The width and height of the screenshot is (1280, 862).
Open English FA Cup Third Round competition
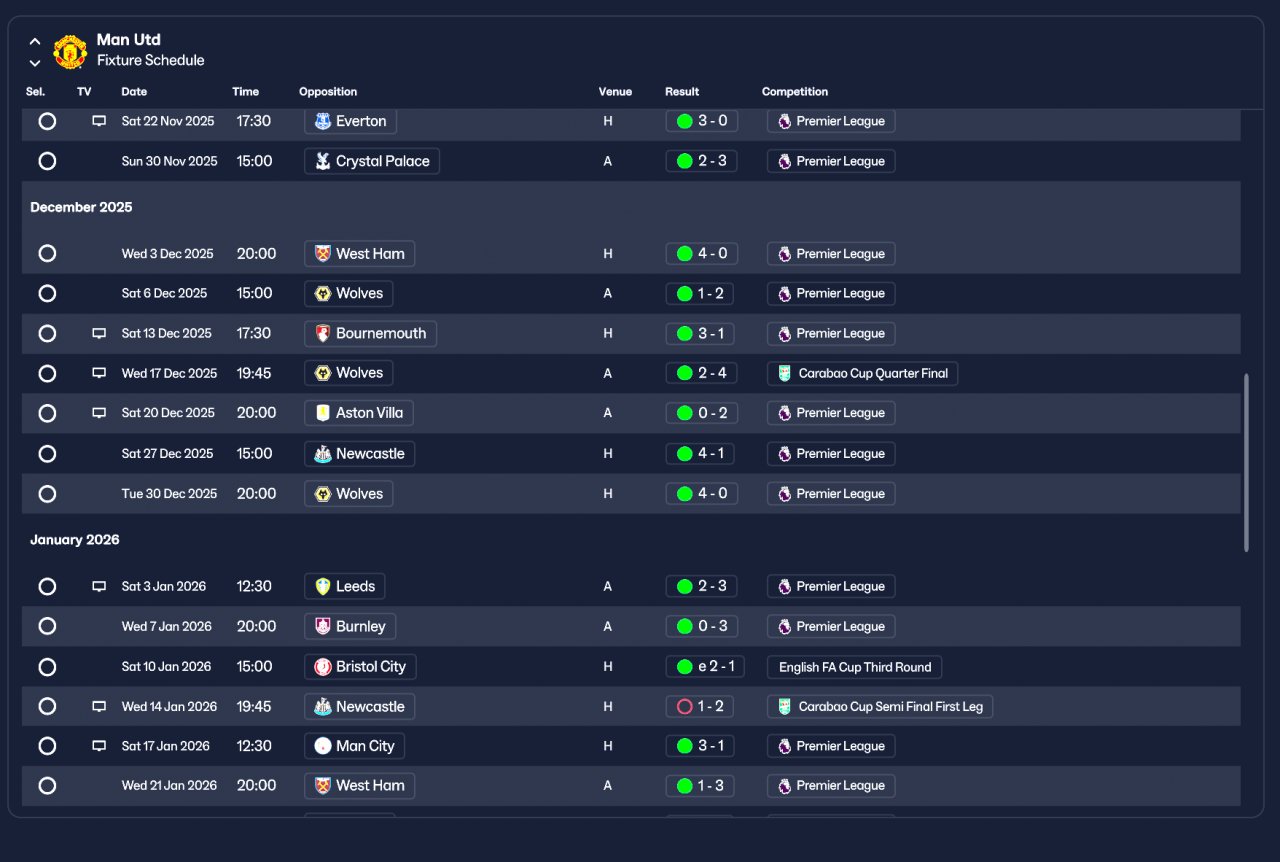(x=855, y=667)
